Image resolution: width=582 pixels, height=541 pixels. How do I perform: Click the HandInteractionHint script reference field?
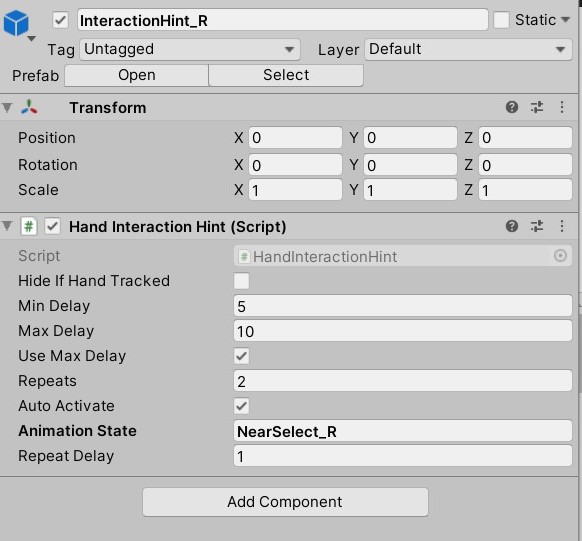(403, 256)
